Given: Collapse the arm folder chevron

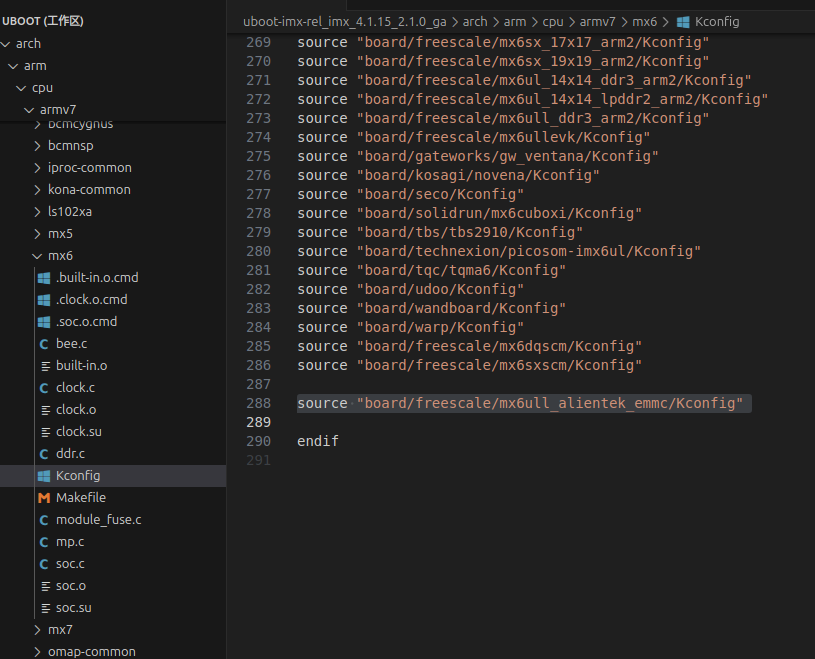Looking at the screenshot, I should (x=14, y=66).
